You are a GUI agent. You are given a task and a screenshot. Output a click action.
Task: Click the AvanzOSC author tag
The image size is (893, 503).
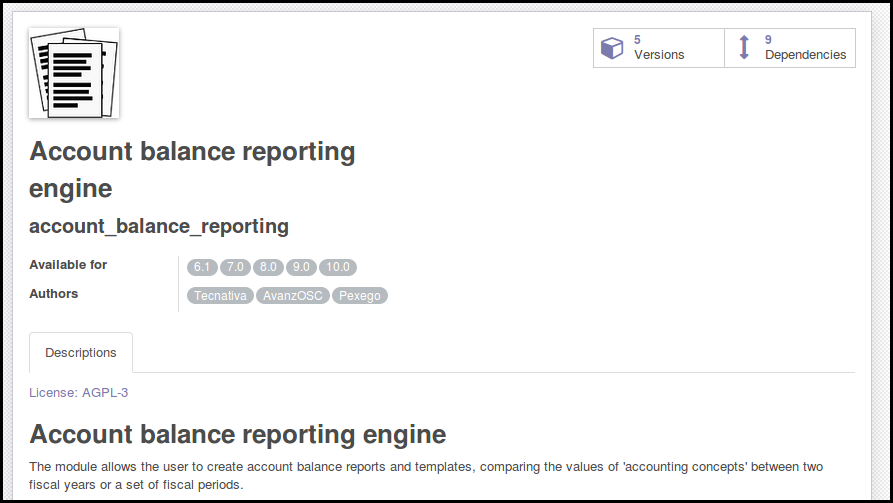[x=293, y=296]
